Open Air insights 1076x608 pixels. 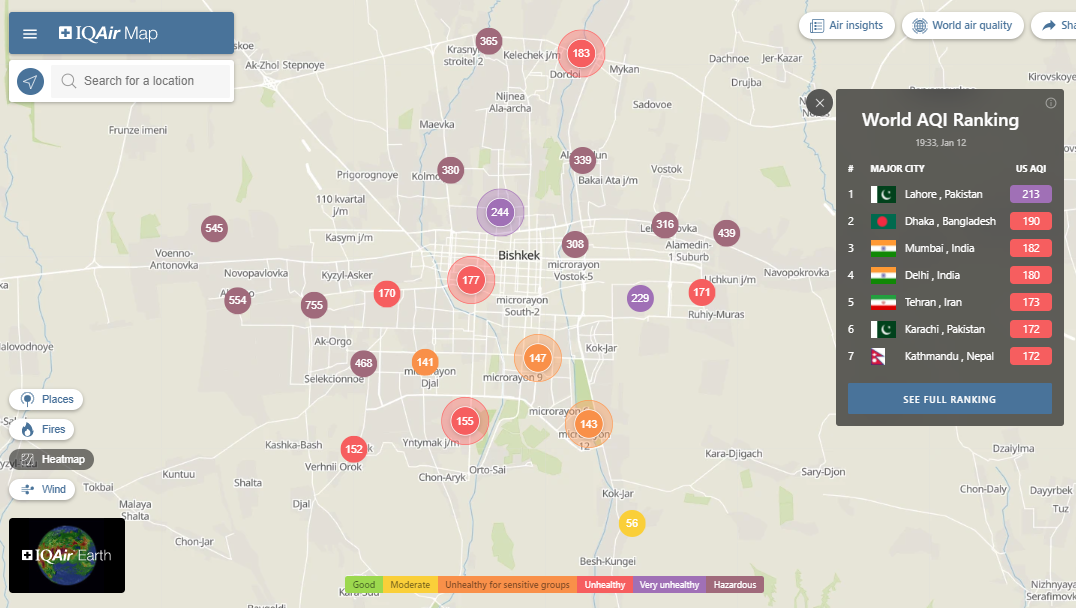point(847,26)
